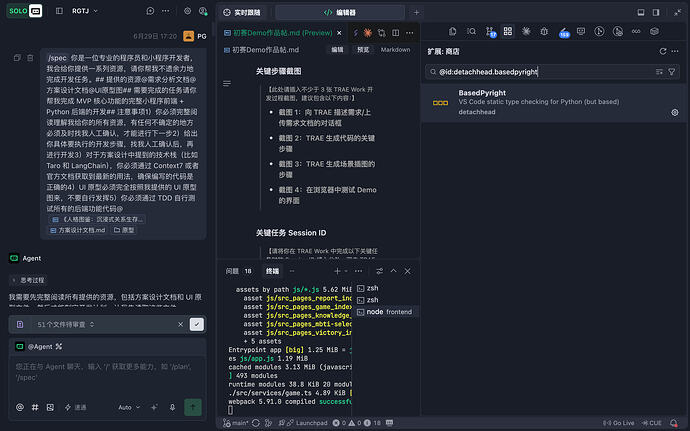This screenshot has height=431, width=690.
Task: Expand the 思考过程 section
Action: click(29, 280)
